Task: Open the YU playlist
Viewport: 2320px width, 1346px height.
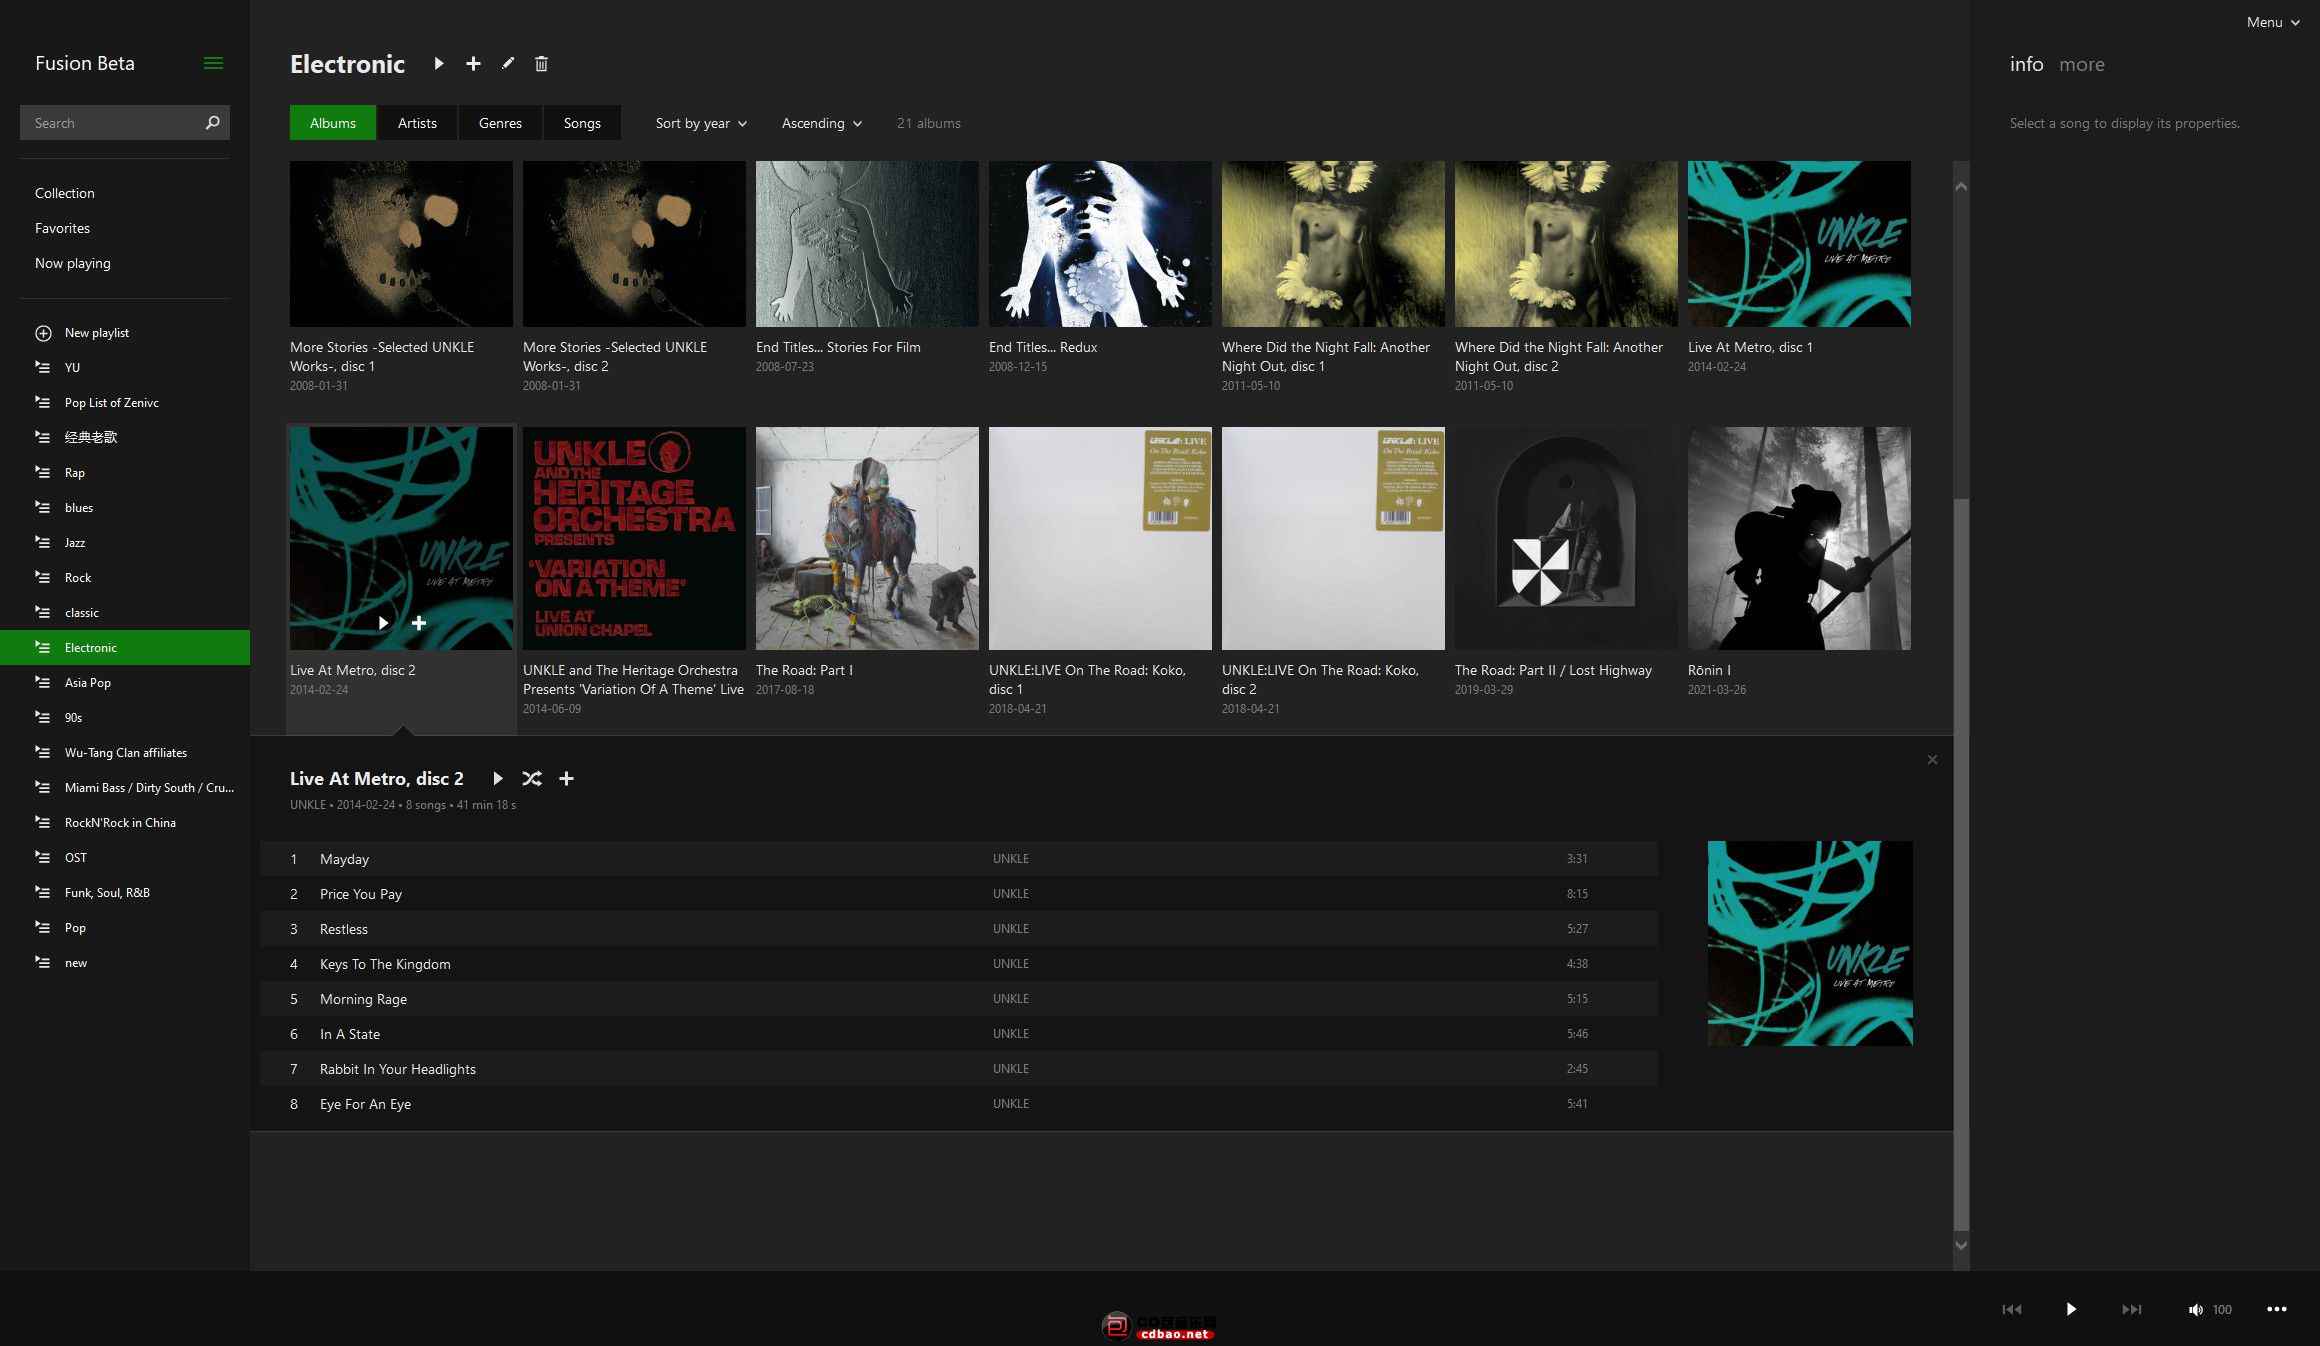Action: 125,368
